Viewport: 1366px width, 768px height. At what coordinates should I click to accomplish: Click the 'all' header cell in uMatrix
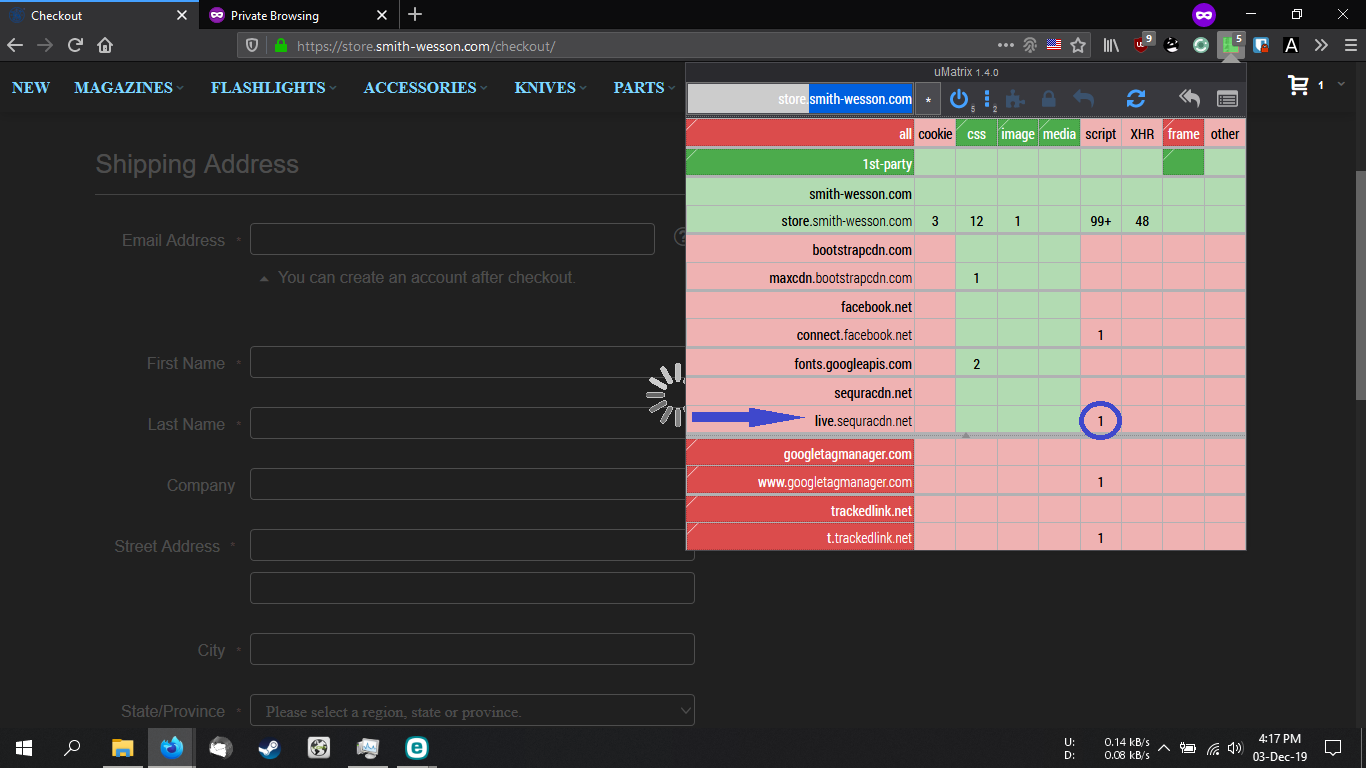[x=800, y=134]
